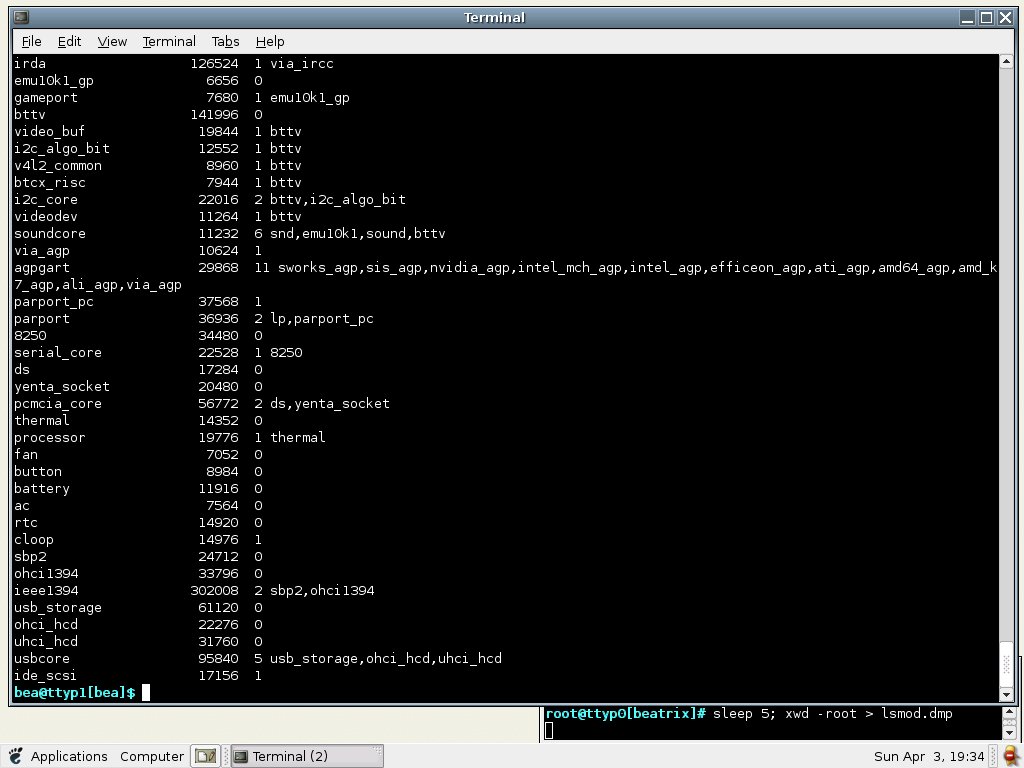This screenshot has height=768, width=1024.
Task: Click up arrow of root terminal scrollbar
Action: (x=1009, y=712)
